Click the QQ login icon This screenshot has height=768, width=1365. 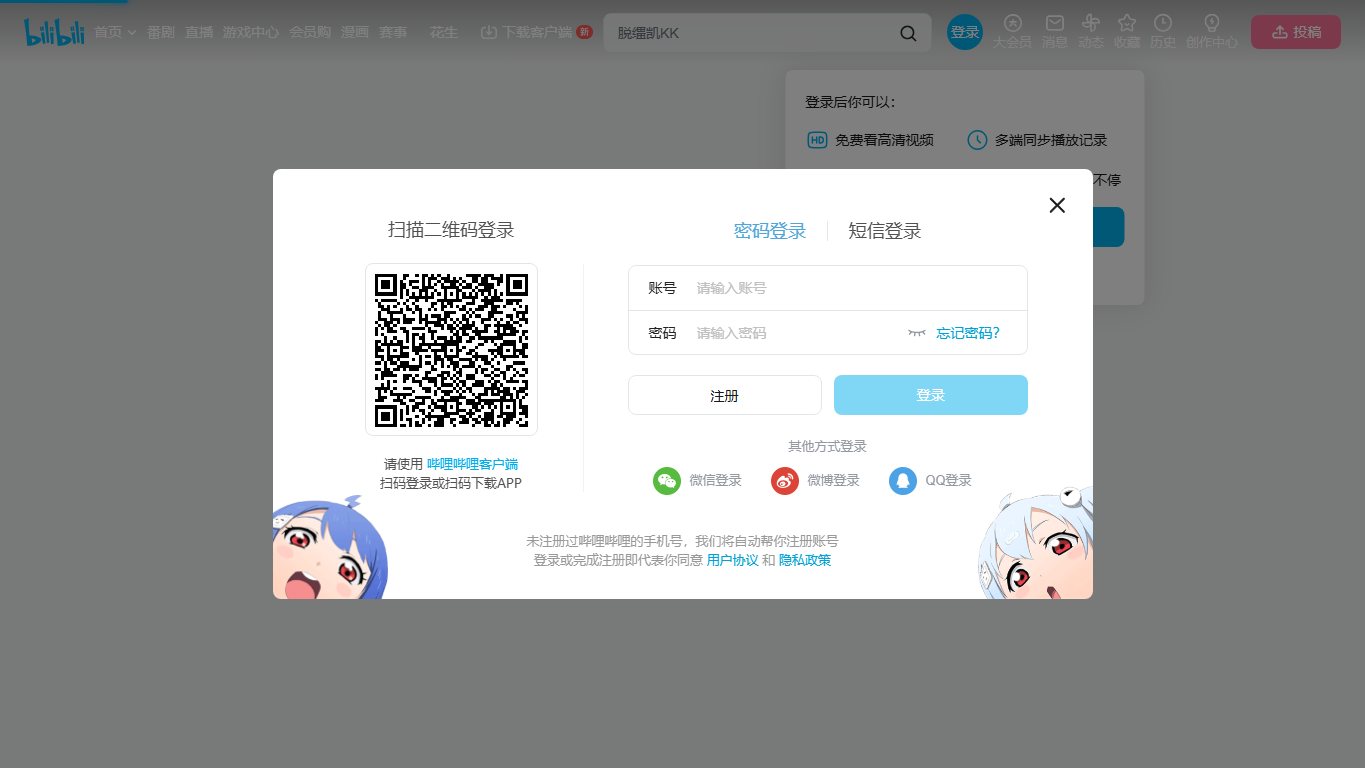tap(903, 481)
